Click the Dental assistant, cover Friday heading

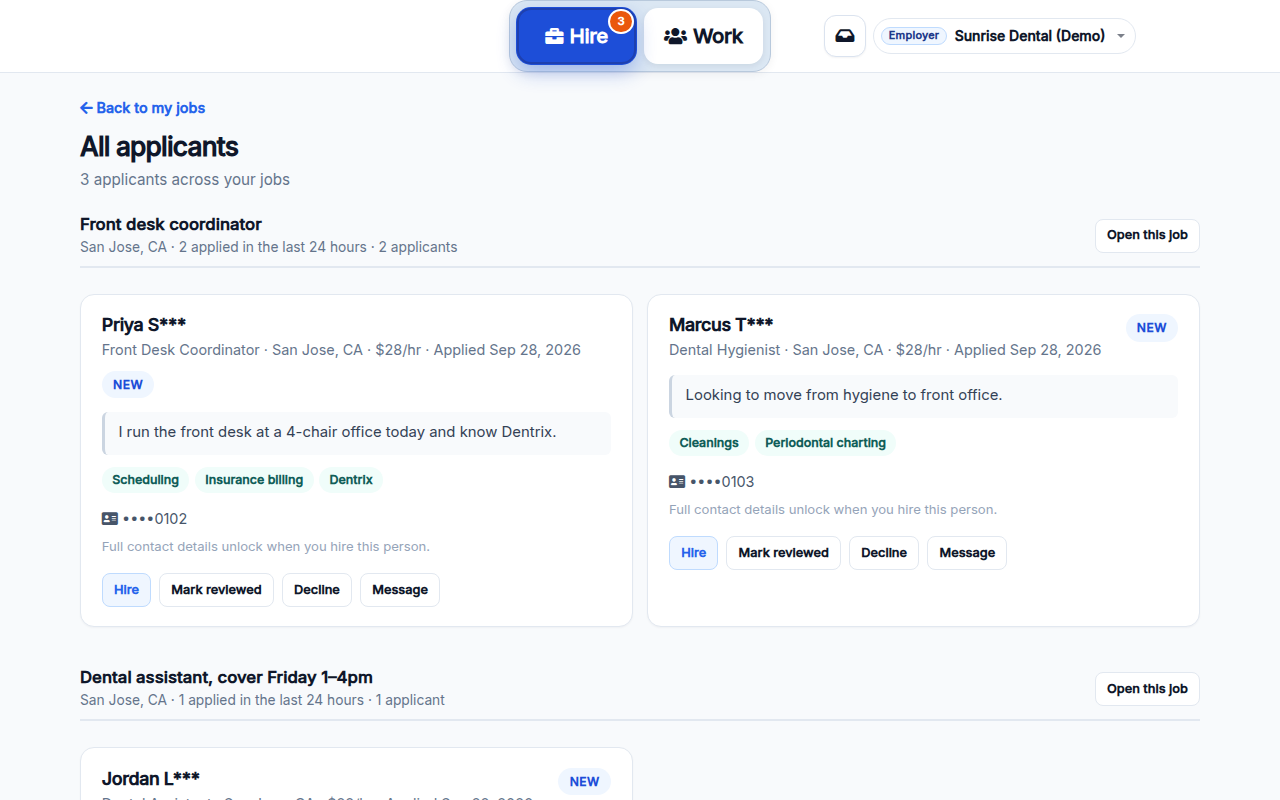(x=226, y=677)
